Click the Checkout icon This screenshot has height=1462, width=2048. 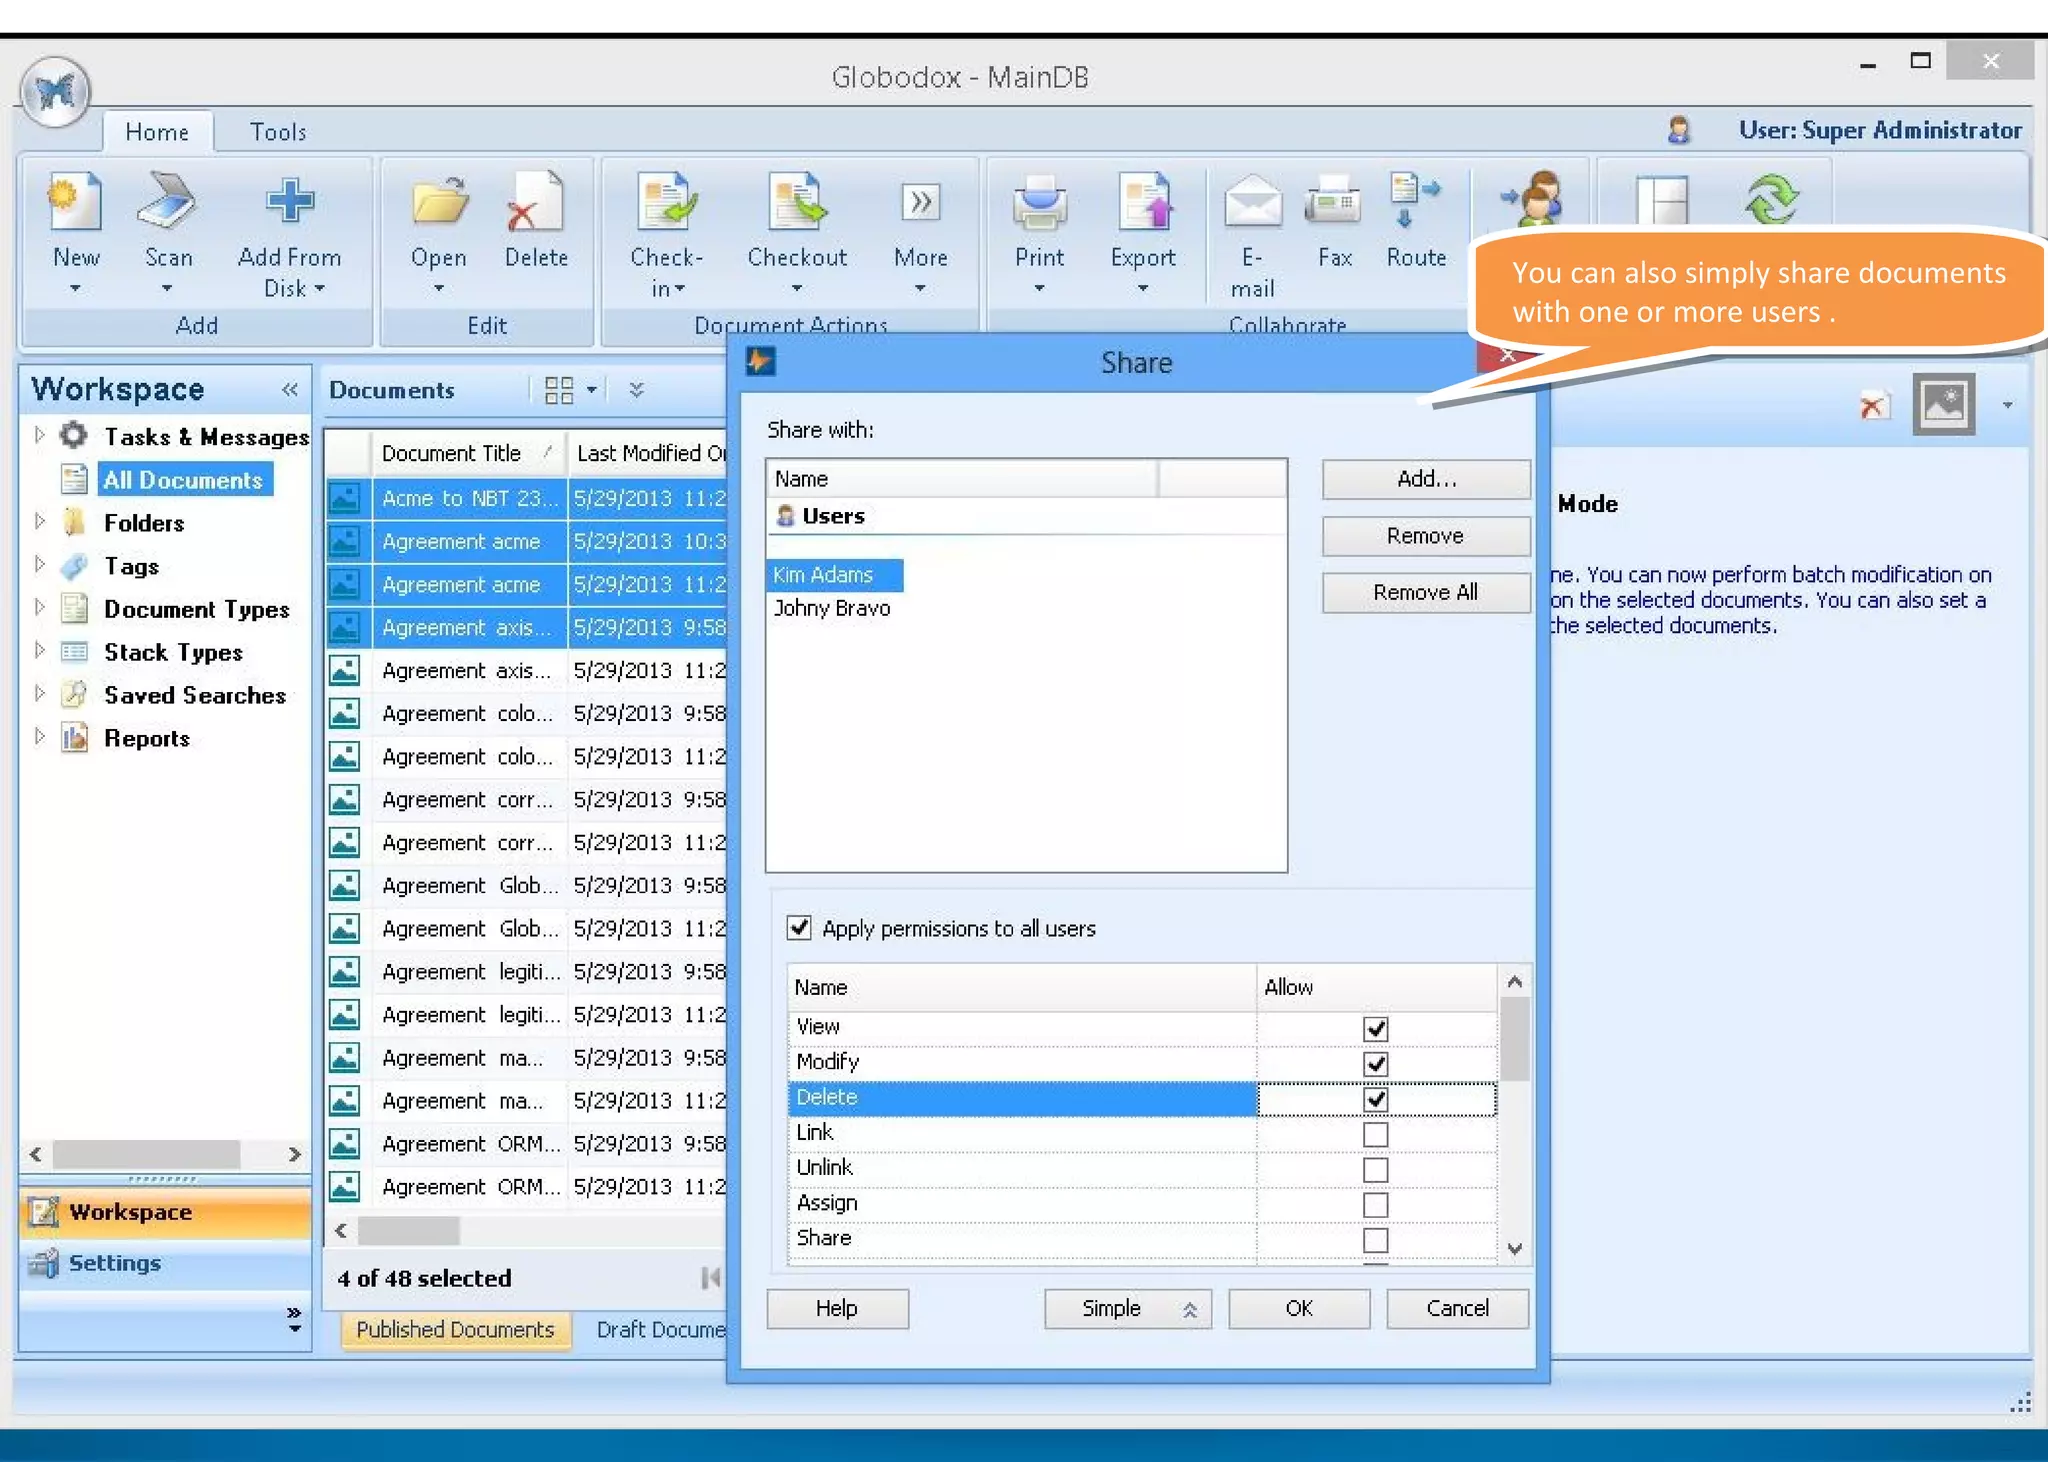[797, 203]
